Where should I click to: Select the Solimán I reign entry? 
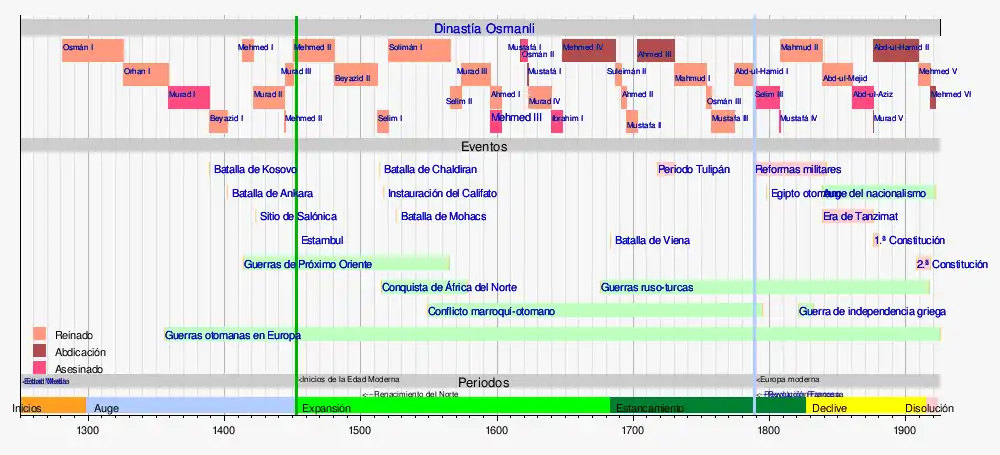click(418, 50)
